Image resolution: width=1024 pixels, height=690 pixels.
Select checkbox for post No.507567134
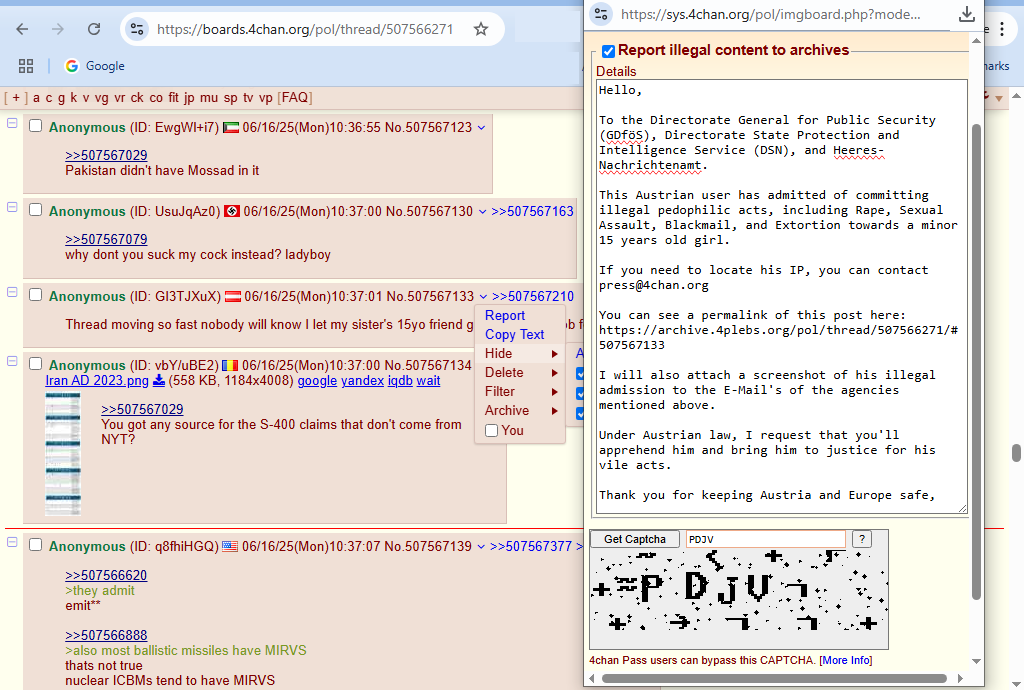pos(35,364)
